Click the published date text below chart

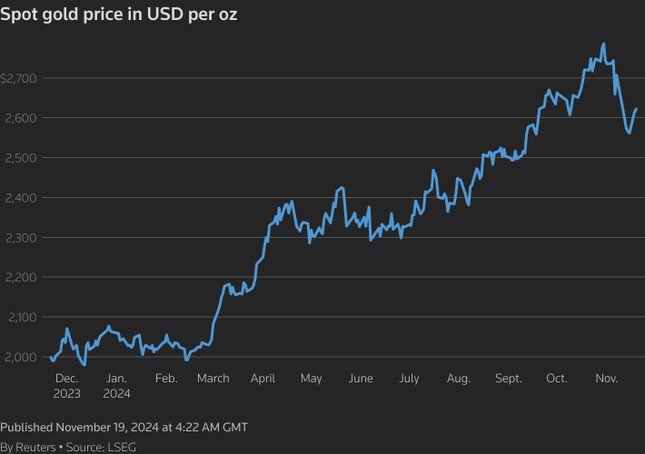pyautogui.click(x=124, y=427)
